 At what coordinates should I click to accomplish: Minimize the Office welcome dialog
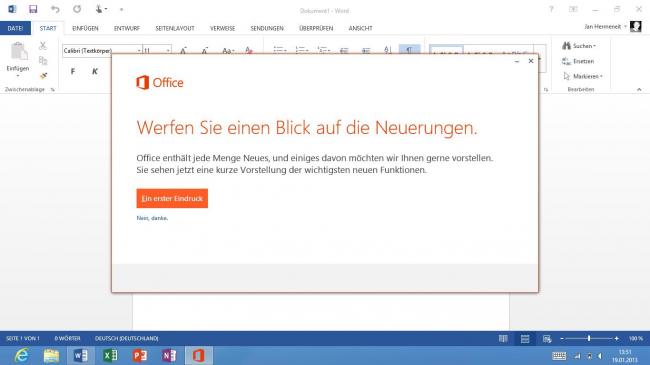(517, 61)
